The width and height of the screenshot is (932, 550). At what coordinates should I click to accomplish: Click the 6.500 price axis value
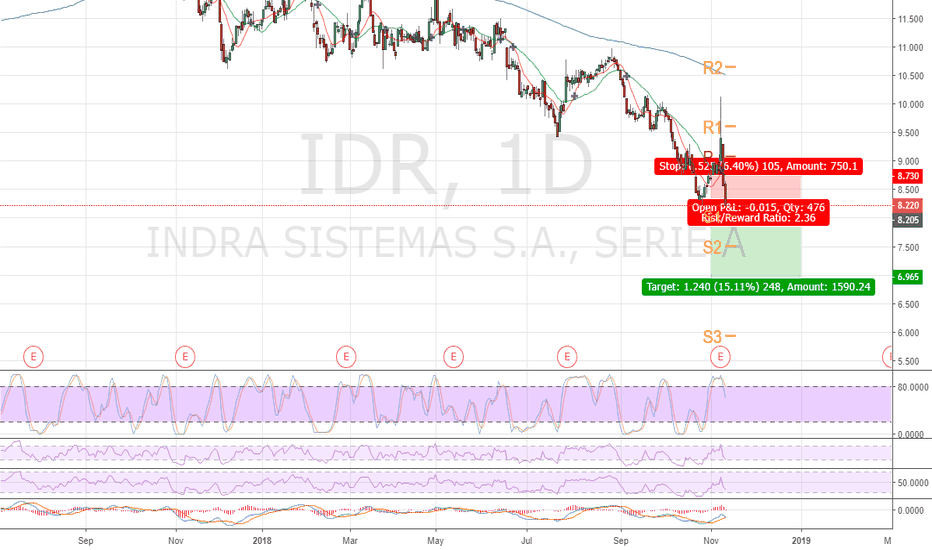point(911,304)
